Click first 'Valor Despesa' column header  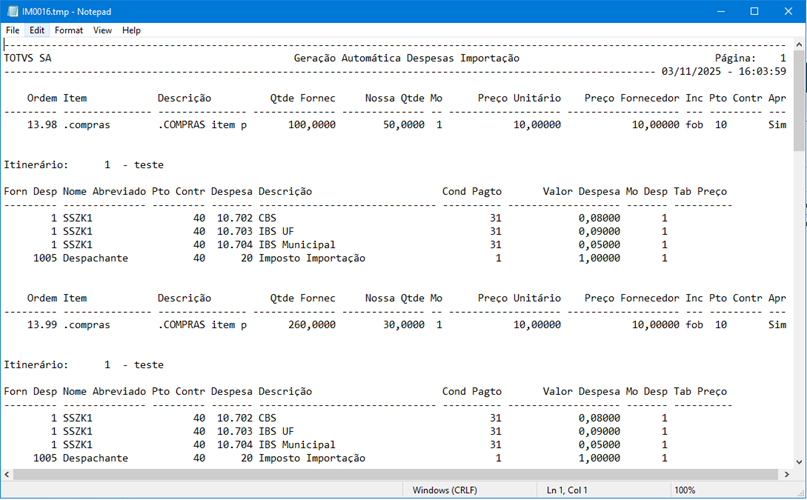click(582, 192)
